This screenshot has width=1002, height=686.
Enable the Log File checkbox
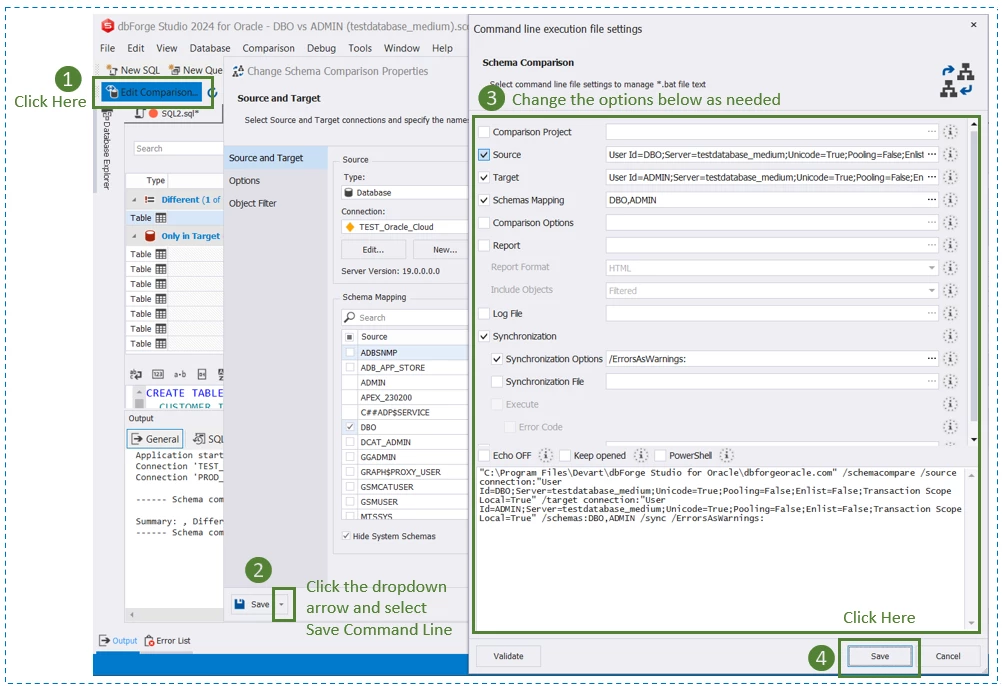tap(484, 313)
